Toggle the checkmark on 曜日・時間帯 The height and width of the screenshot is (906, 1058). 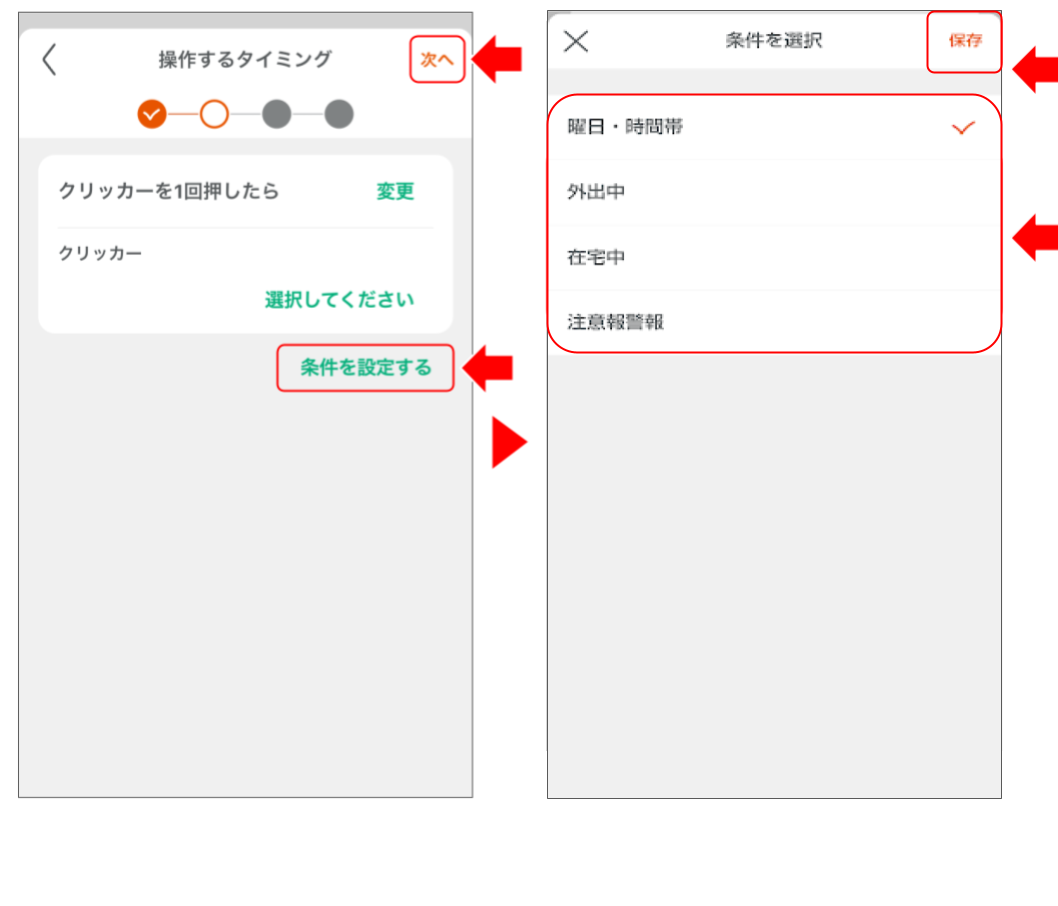click(963, 127)
